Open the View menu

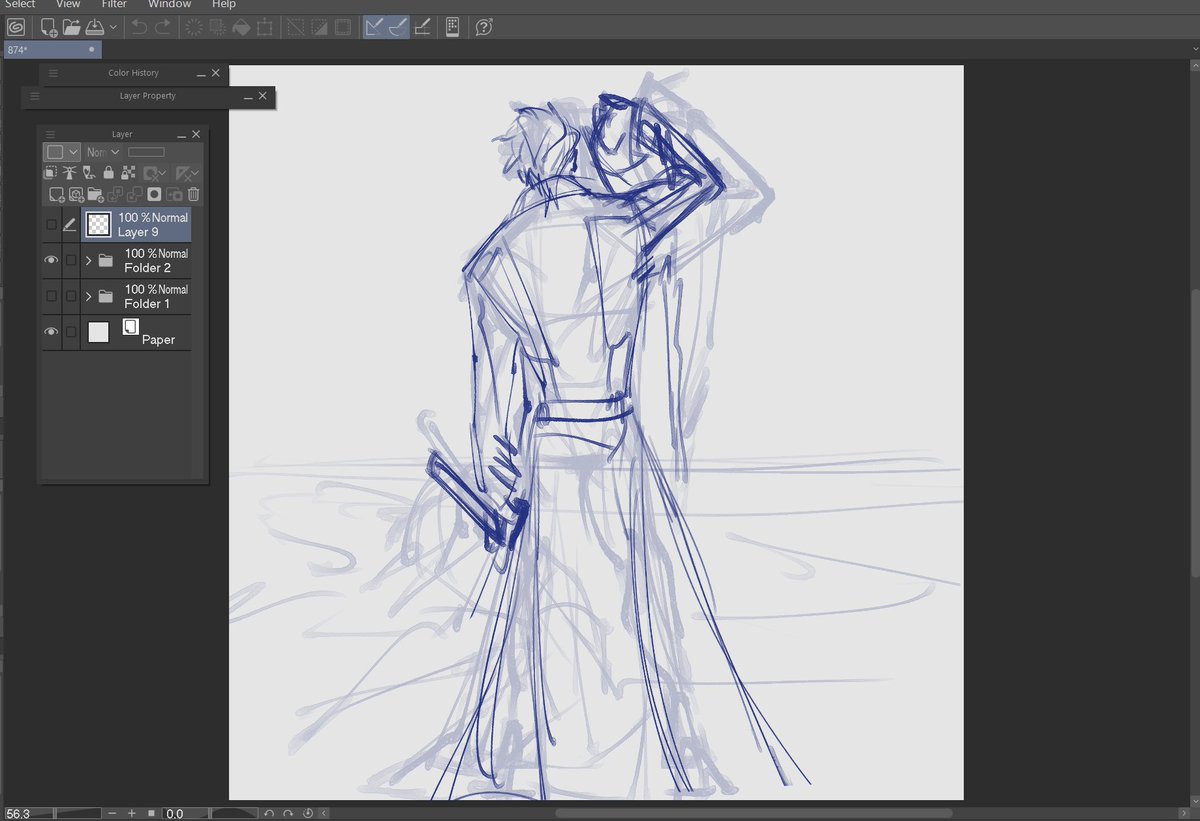(x=68, y=4)
